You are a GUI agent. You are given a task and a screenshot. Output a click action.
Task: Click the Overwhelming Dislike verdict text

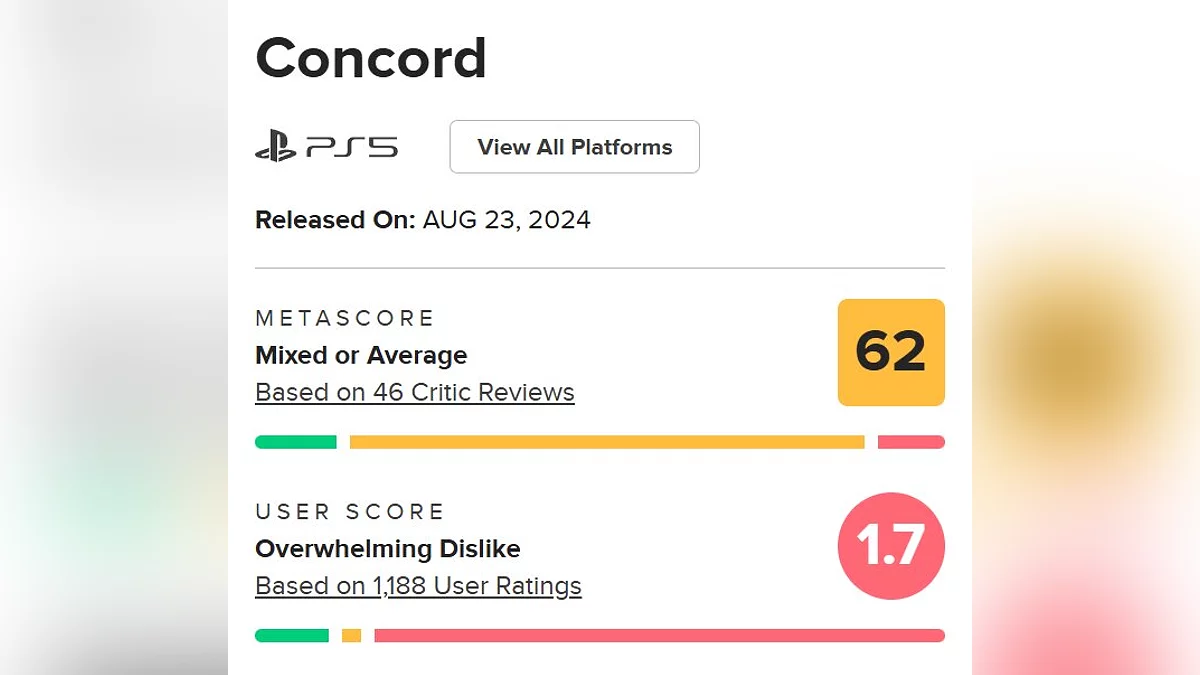388,548
